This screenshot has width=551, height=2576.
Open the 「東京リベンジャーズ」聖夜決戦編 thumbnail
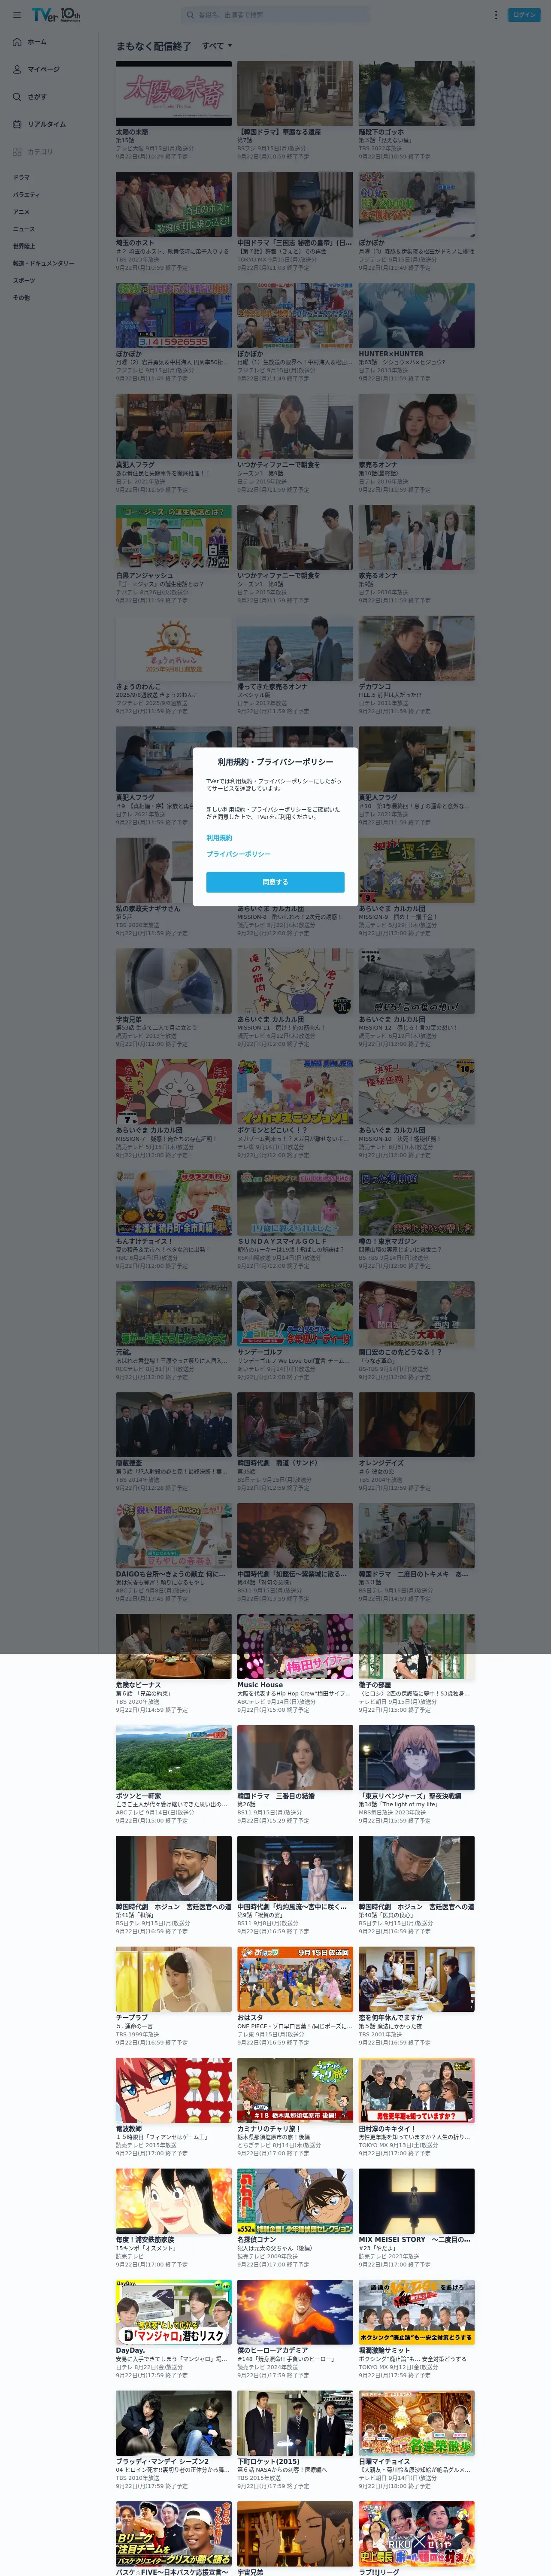click(x=417, y=1757)
